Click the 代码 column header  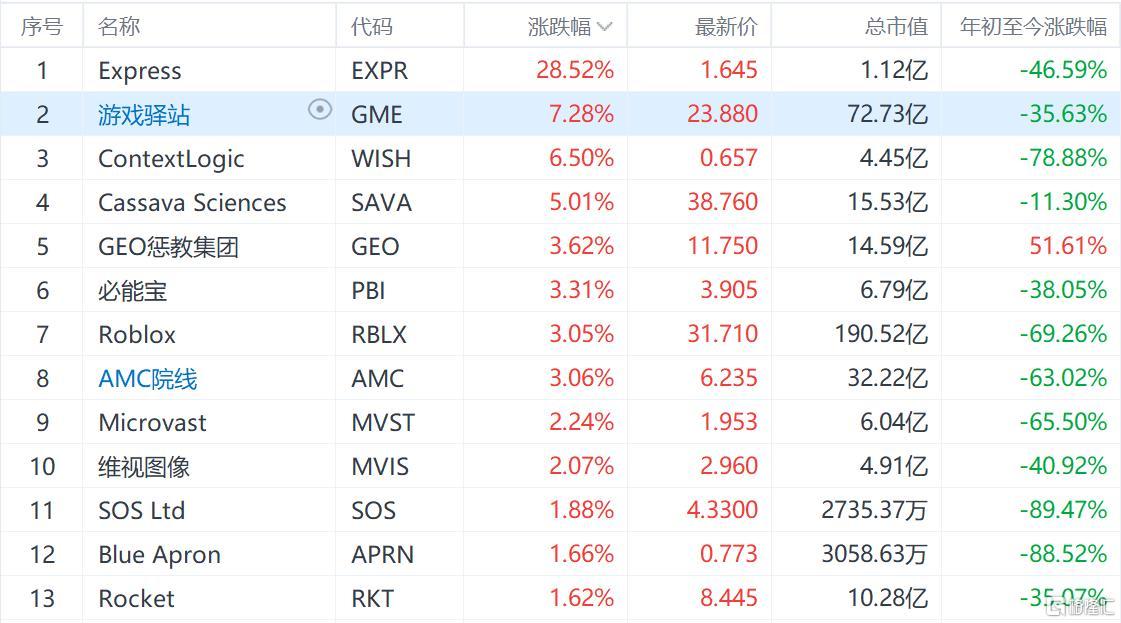(372, 26)
